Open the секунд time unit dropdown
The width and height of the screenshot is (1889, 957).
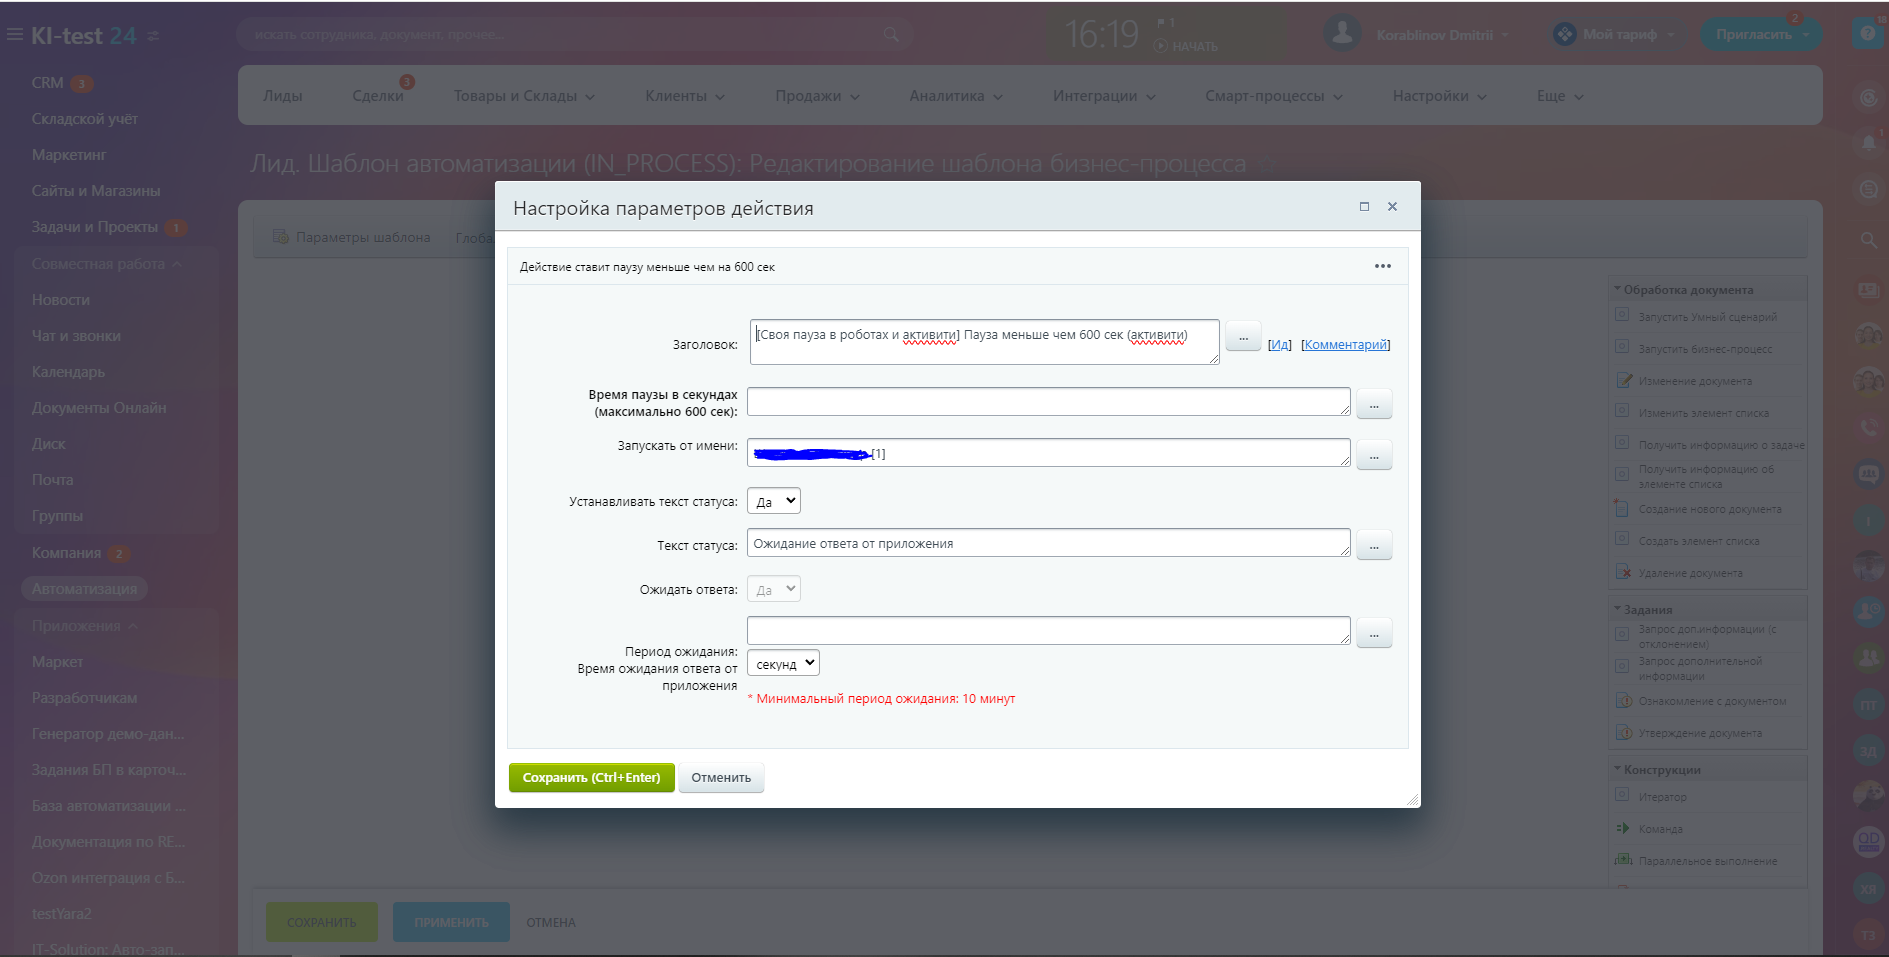[x=783, y=663]
